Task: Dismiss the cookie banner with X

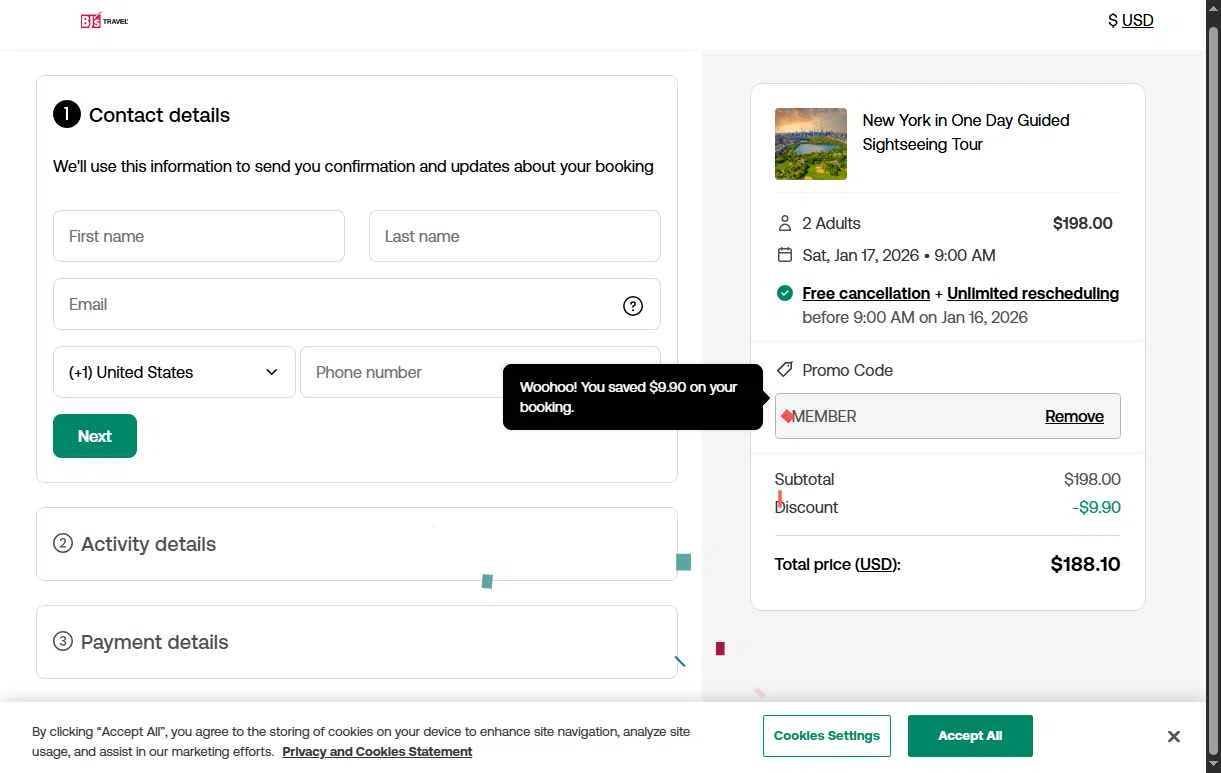Action: 1173,737
